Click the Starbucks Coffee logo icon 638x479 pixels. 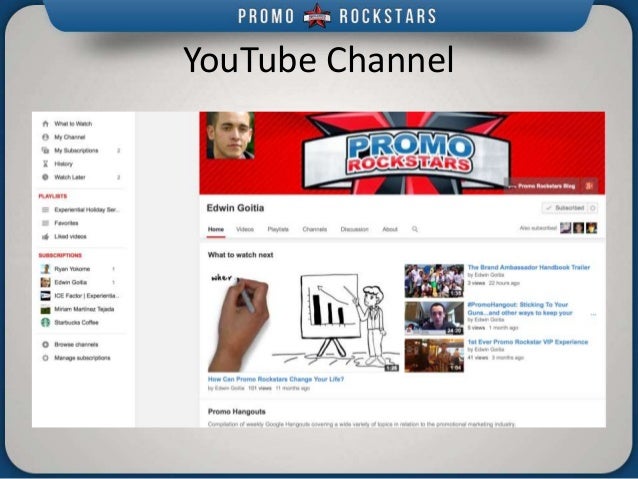coord(45,323)
